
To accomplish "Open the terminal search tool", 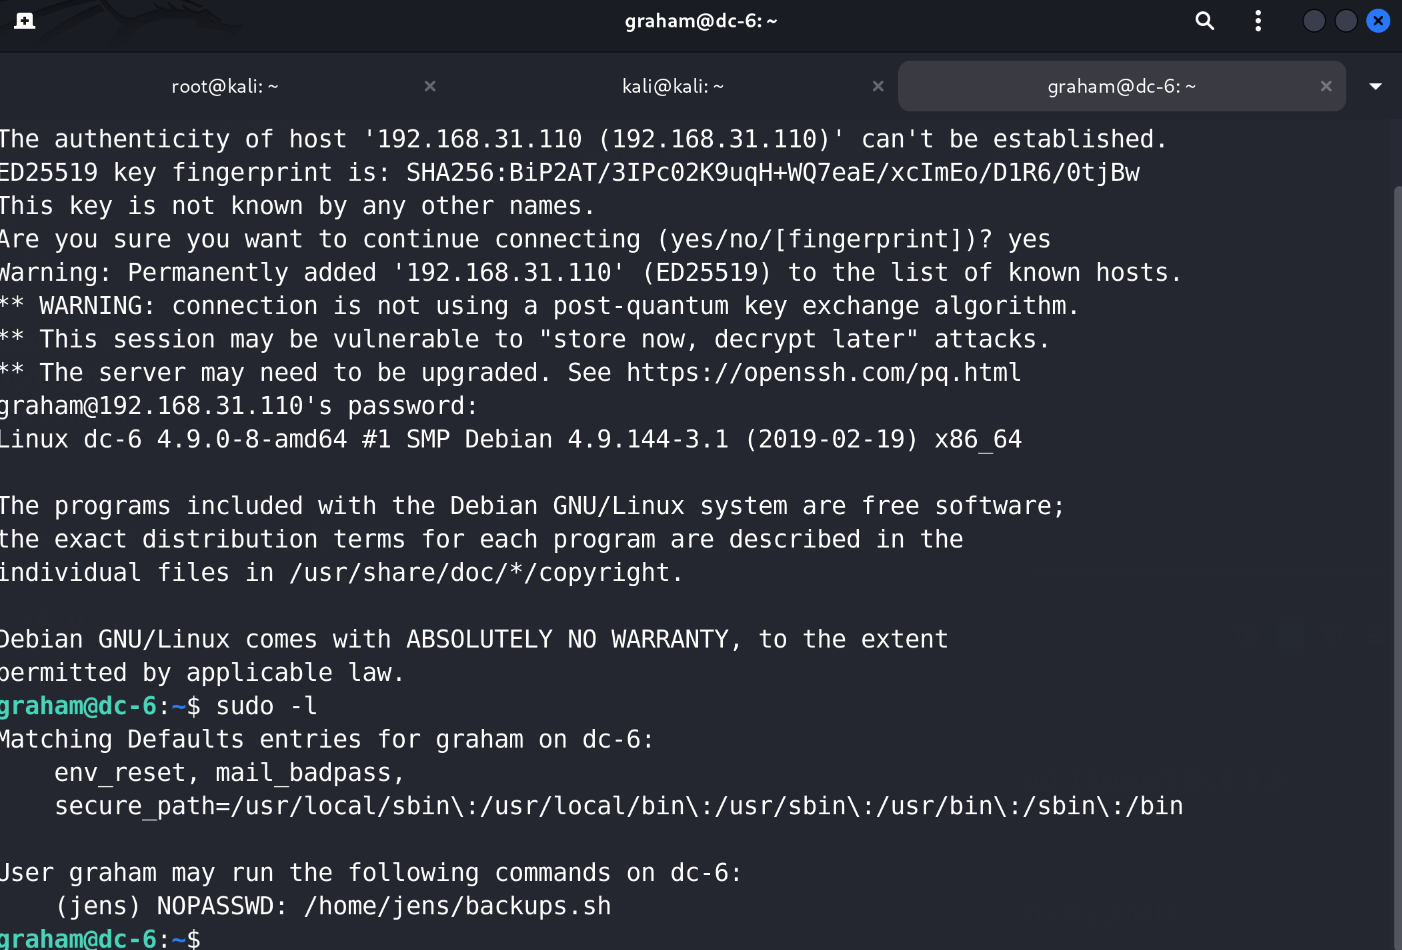I will point(1205,21).
